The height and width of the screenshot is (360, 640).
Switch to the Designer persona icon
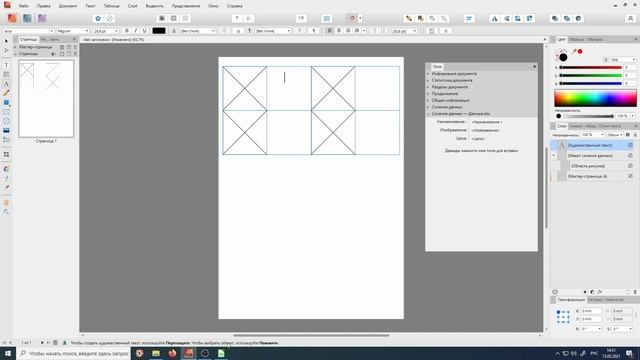point(27,18)
